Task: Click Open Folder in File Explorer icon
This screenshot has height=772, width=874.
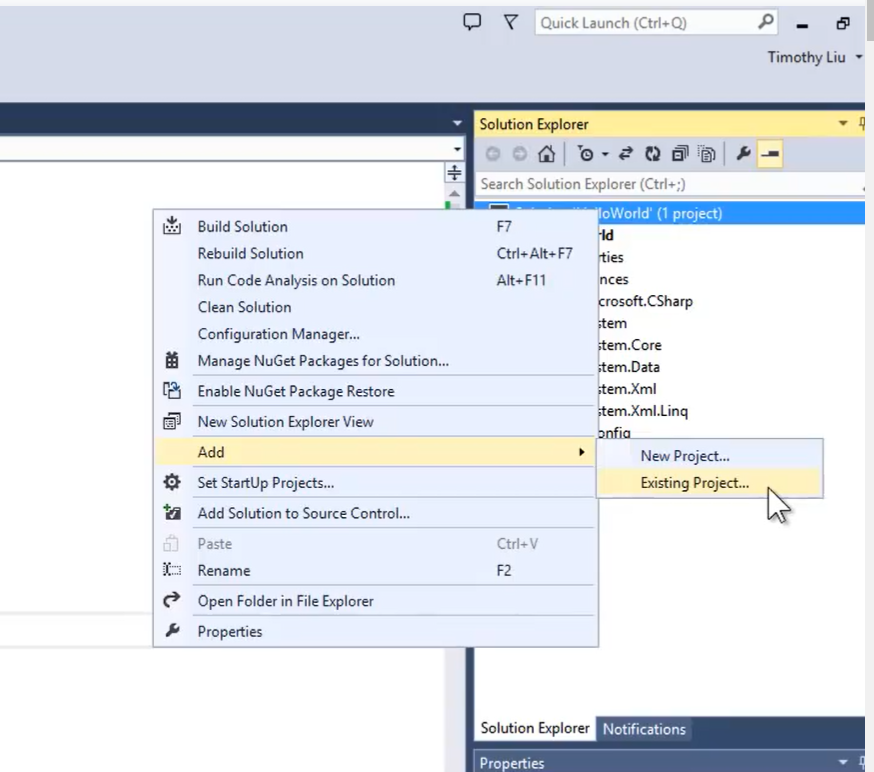Action: (x=172, y=600)
